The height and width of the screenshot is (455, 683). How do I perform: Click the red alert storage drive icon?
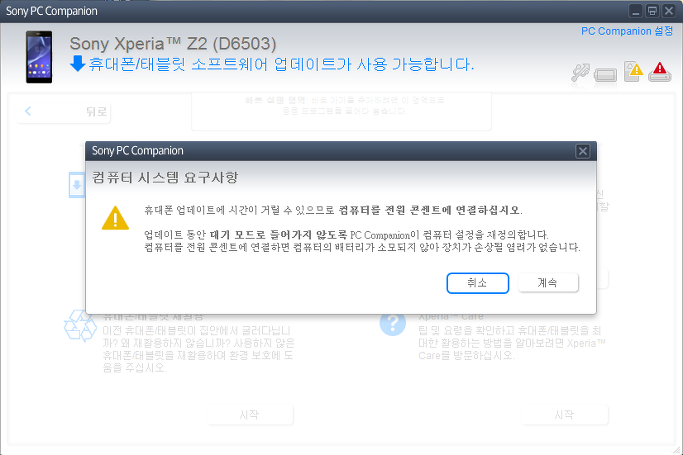[659, 72]
